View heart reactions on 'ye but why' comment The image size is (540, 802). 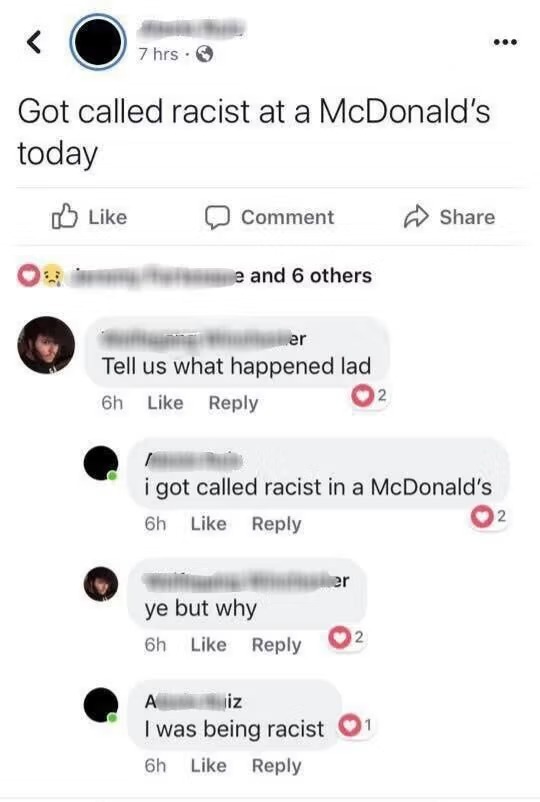[x=346, y=638]
